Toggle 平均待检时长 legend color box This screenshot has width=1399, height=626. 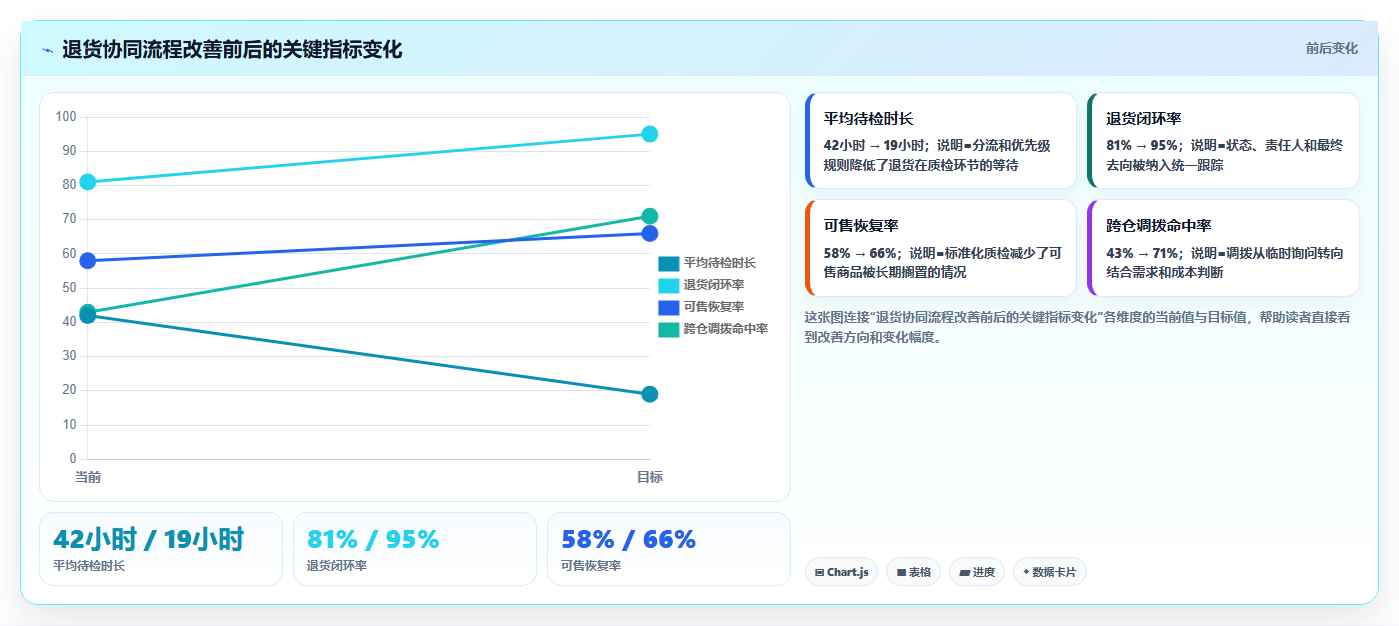[x=668, y=263]
